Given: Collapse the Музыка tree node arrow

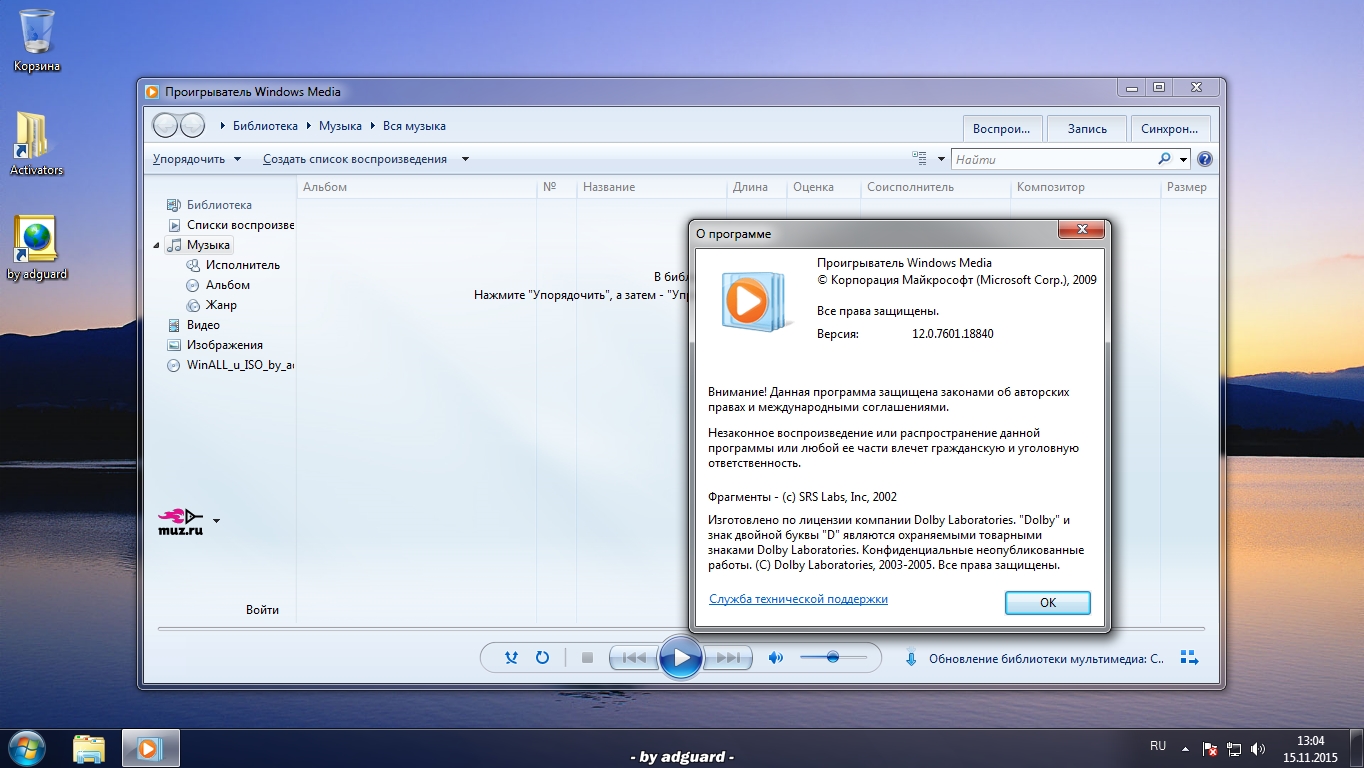Looking at the screenshot, I should coord(156,245).
